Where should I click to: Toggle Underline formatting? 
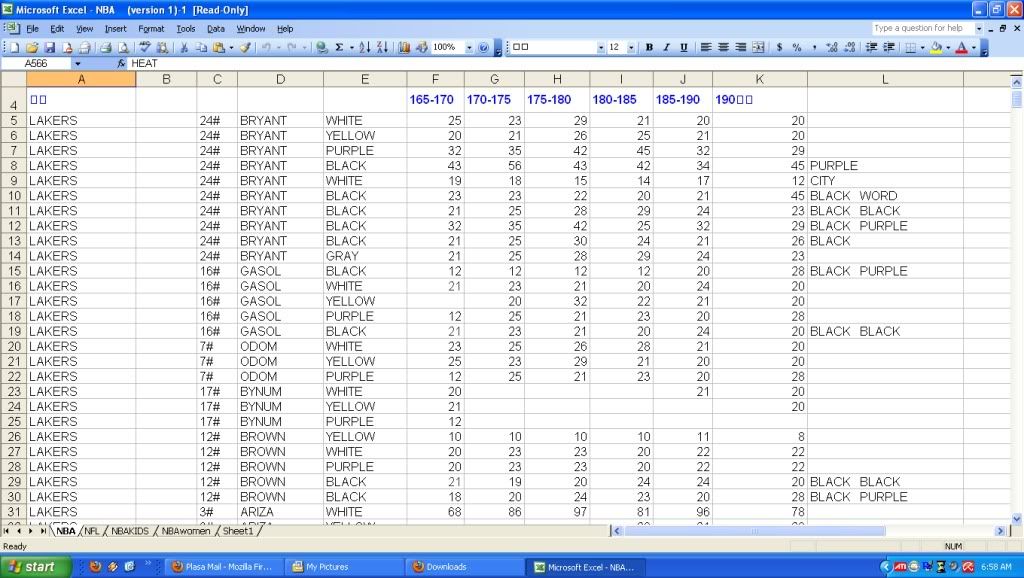[x=684, y=47]
